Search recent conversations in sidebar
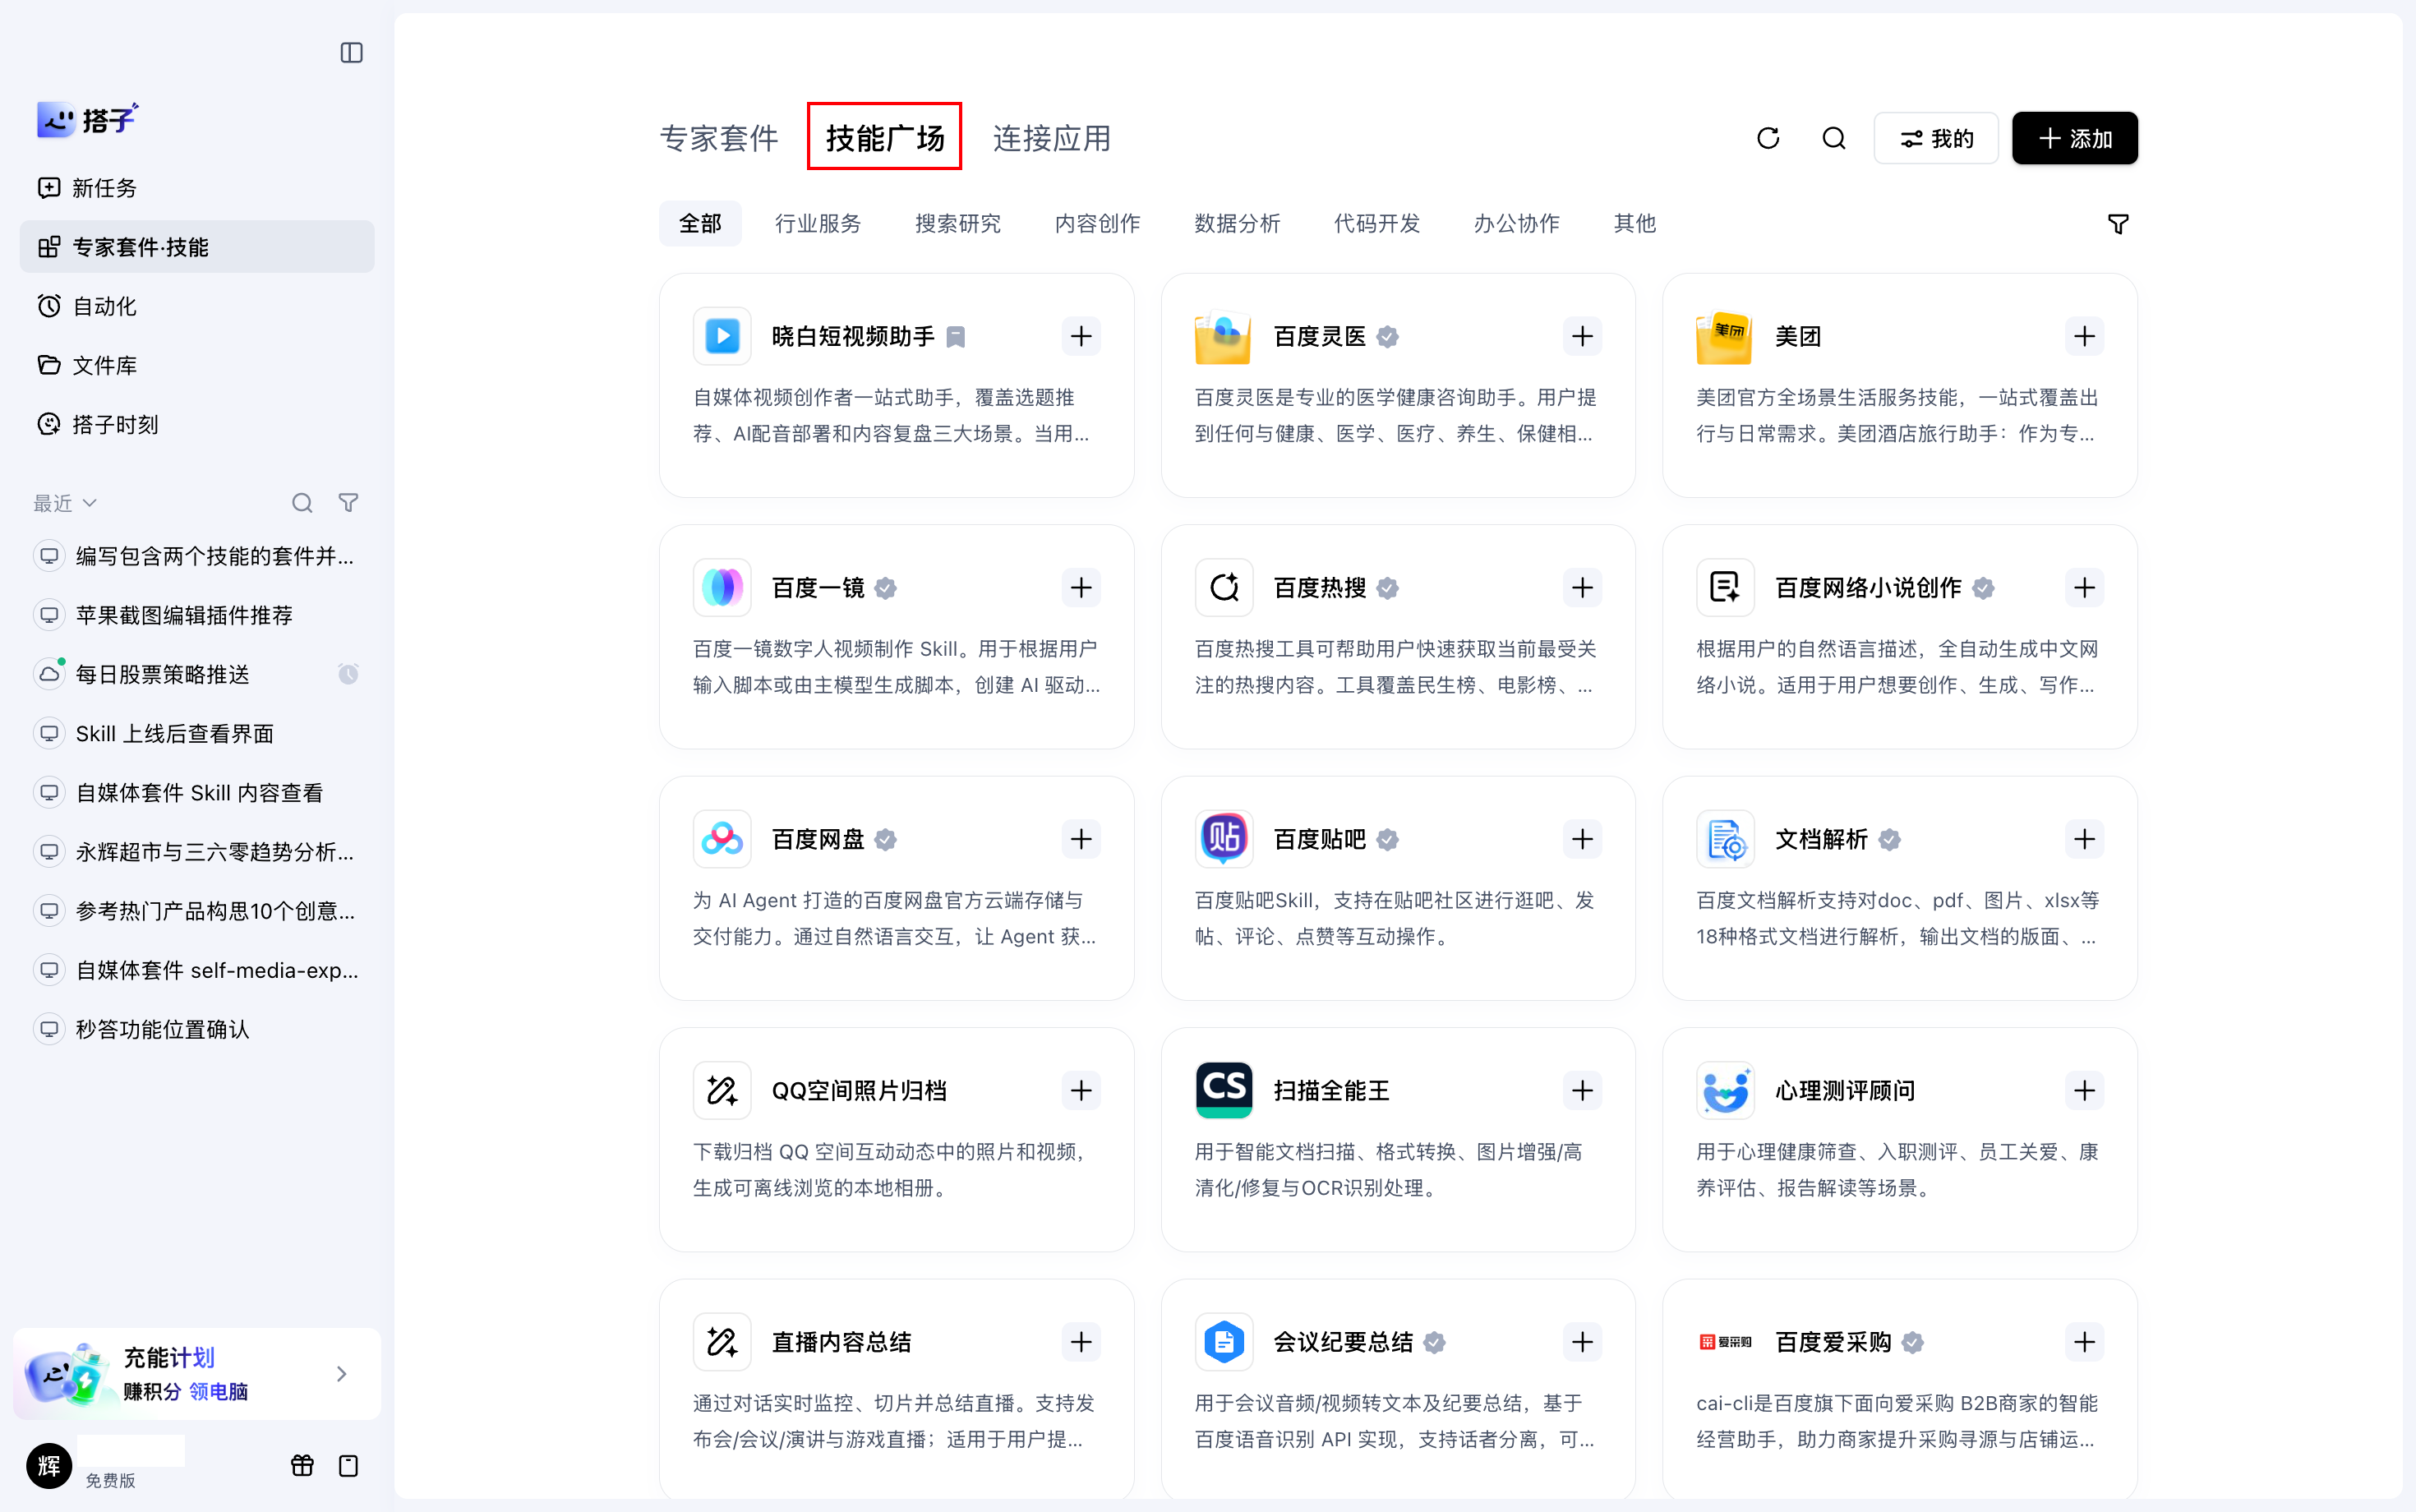 pos(302,503)
